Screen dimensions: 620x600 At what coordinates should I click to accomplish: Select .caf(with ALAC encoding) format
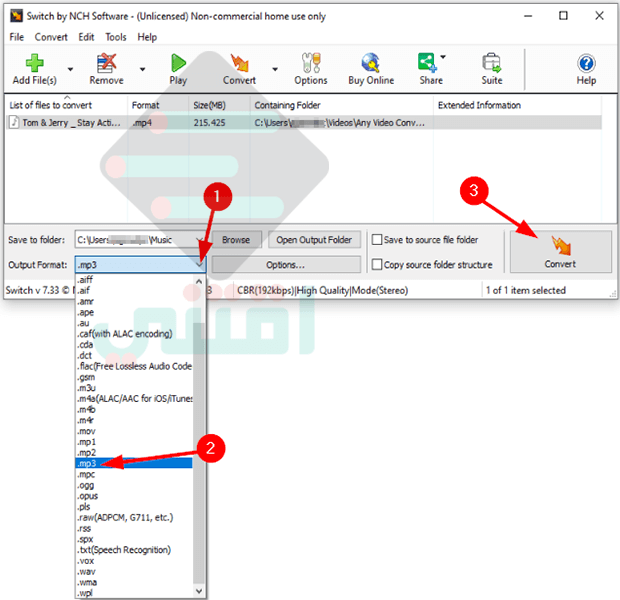(x=134, y=334)
